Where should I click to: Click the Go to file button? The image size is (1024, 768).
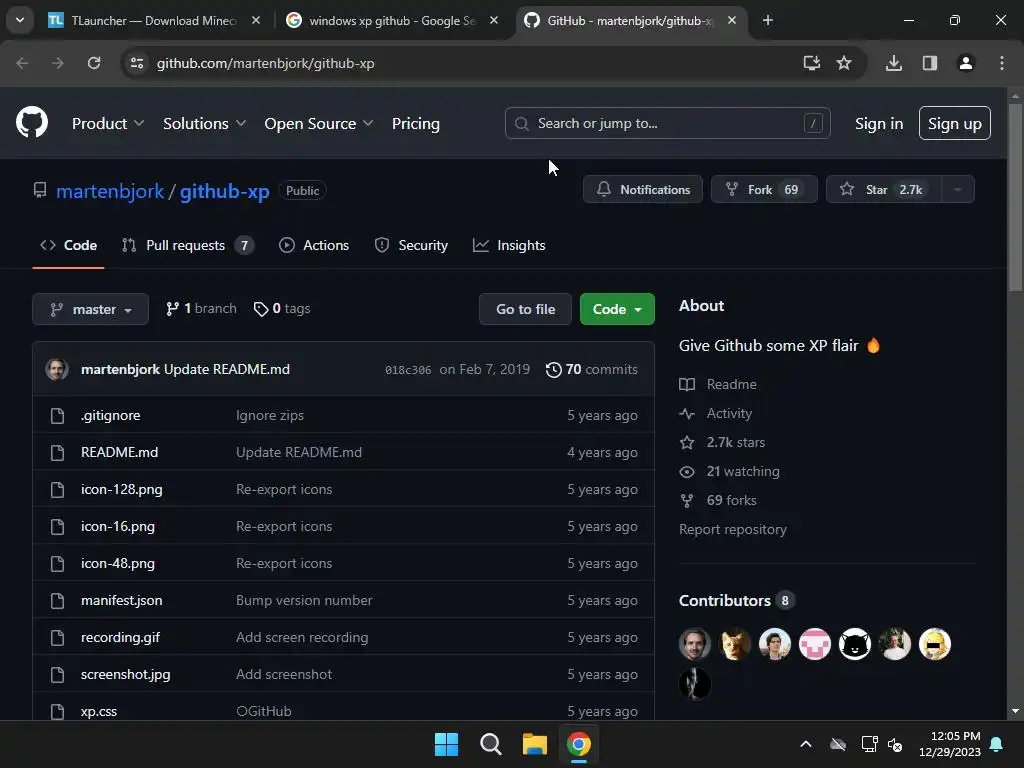click(x=525, y=309)
